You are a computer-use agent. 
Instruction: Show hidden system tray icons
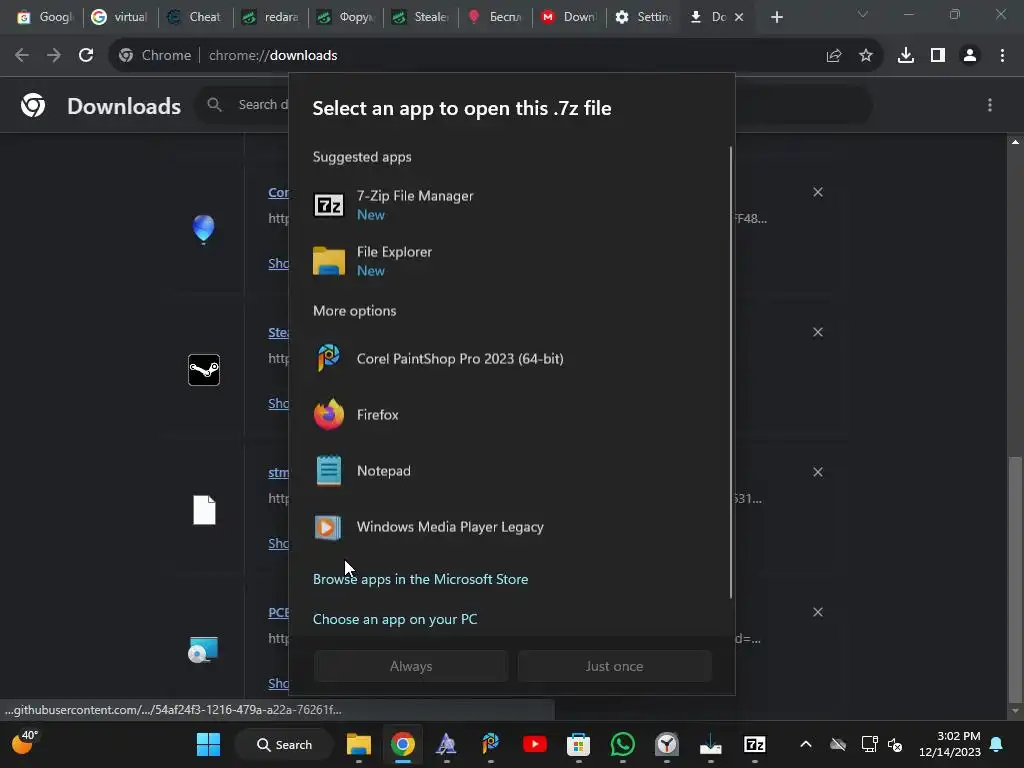[806, 744]
